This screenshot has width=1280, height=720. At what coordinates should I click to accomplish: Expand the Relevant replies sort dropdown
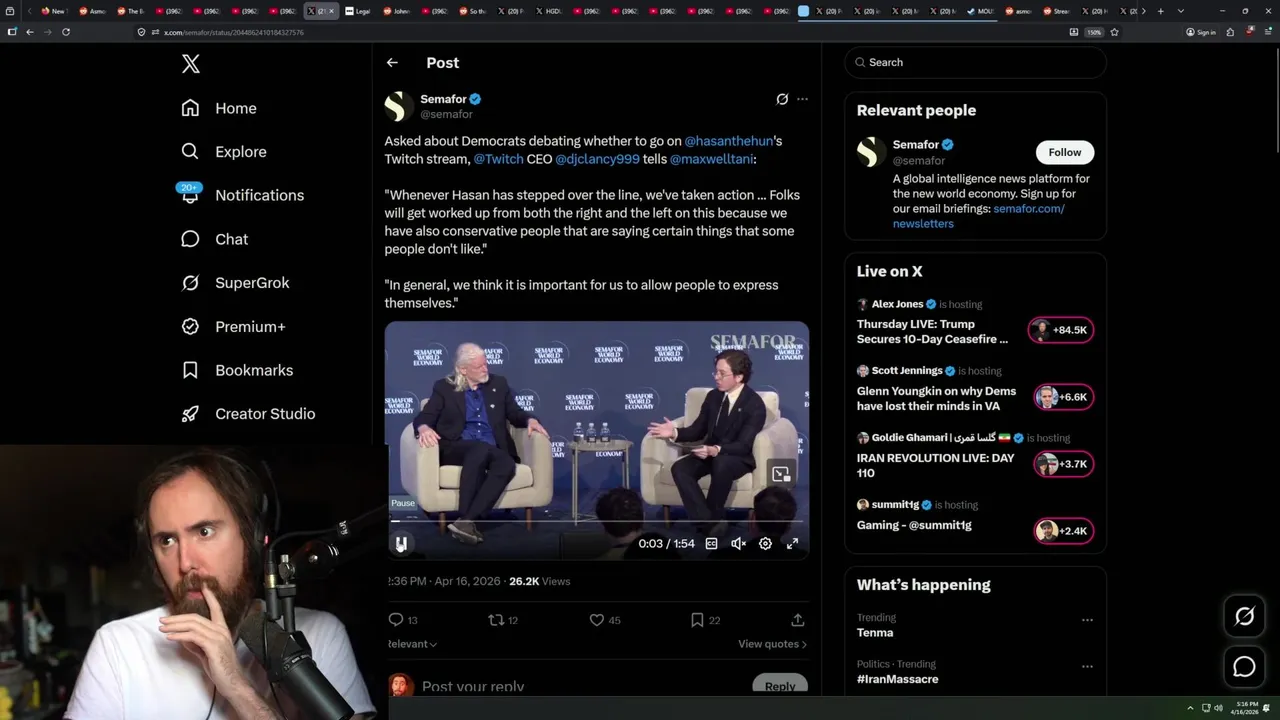point(412,644)
